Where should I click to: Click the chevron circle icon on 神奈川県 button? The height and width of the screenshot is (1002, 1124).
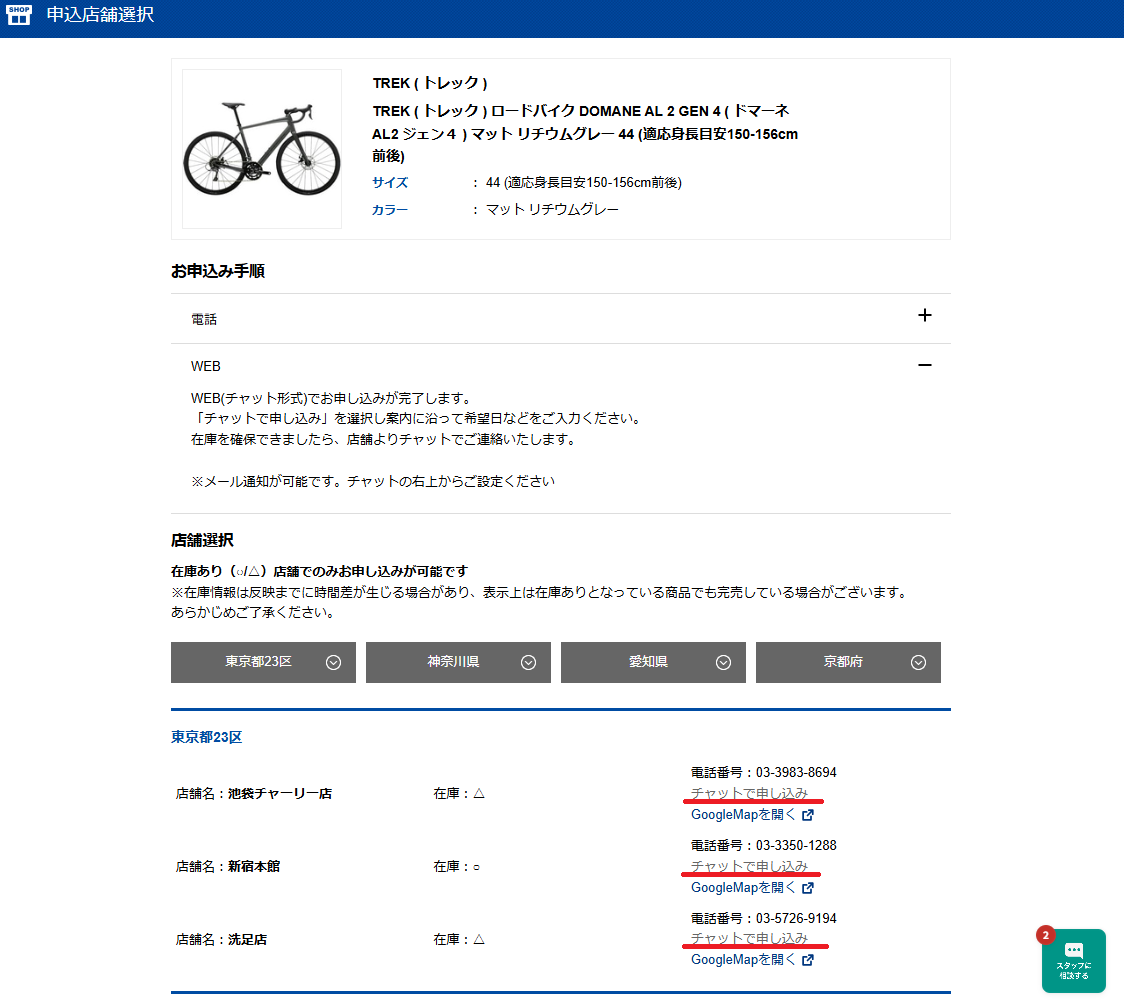528,663
